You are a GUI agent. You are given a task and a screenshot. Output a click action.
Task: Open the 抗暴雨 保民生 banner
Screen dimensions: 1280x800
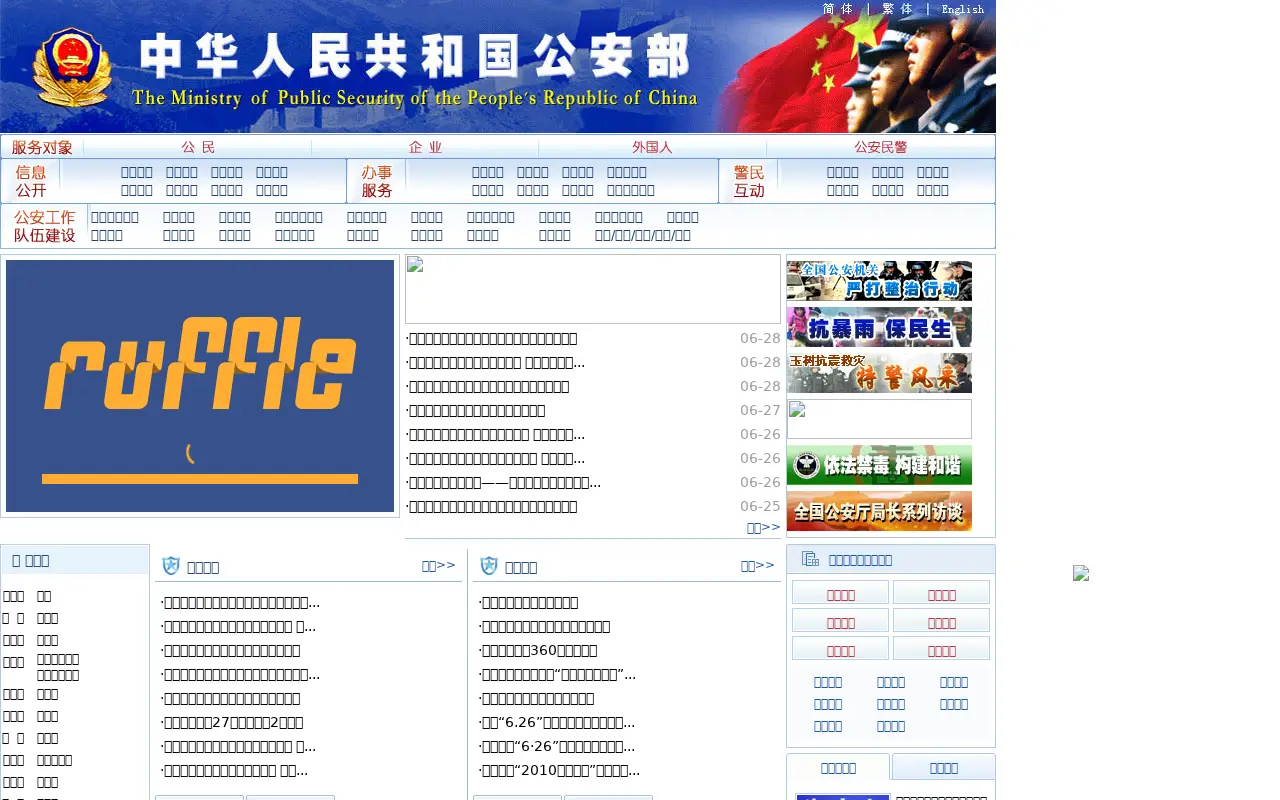click(x=879, y=327)
